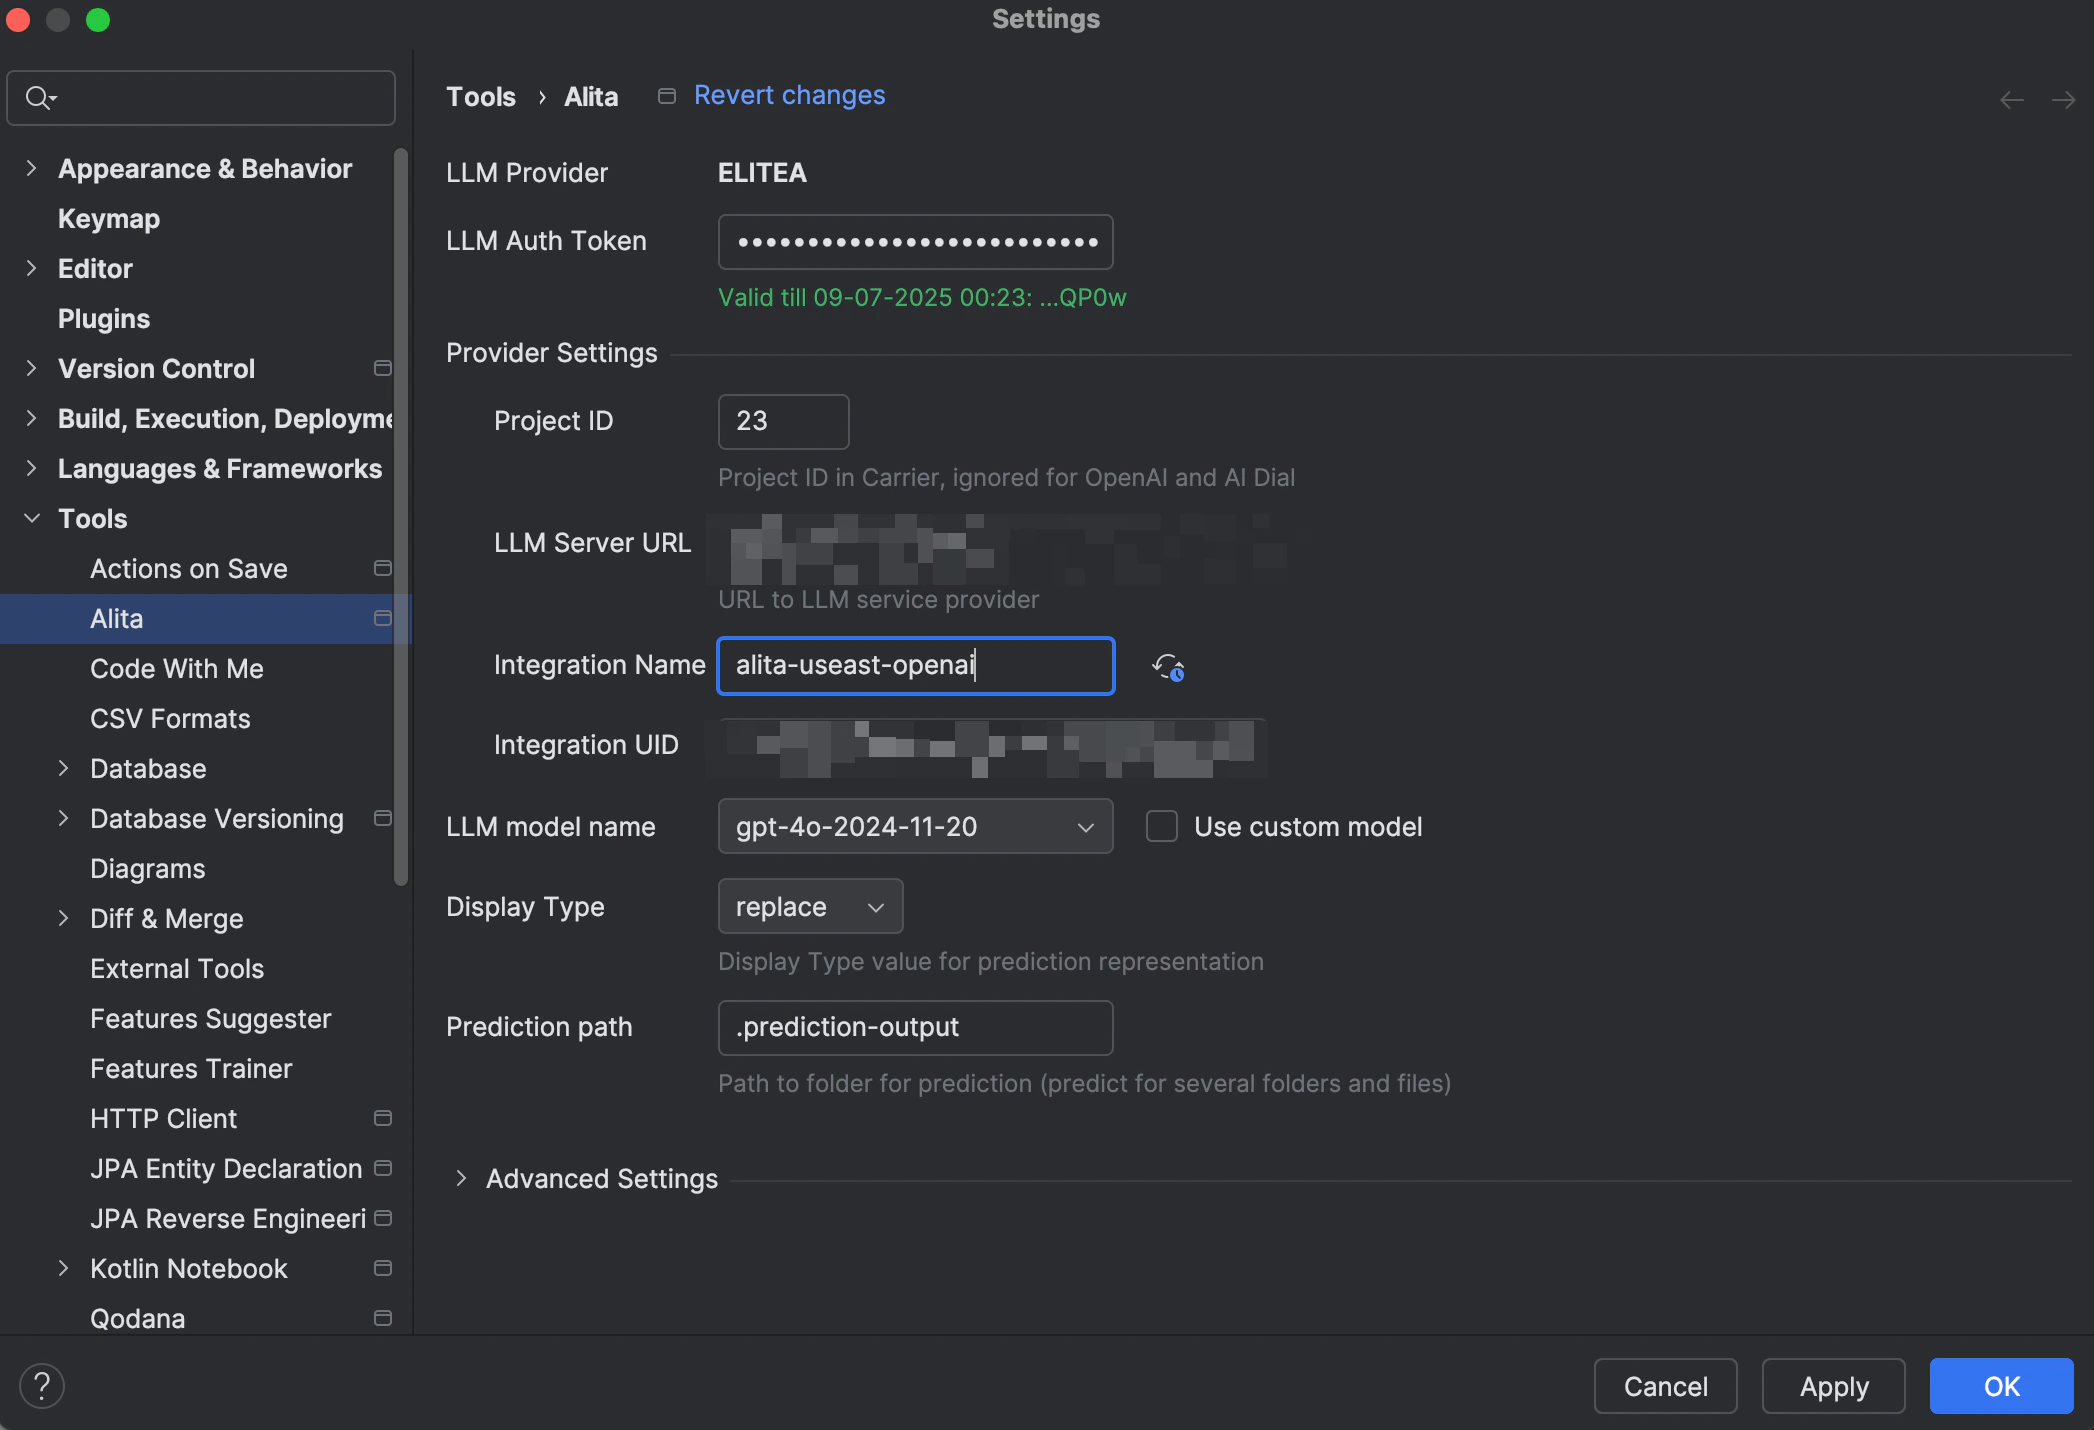Click project icon beside Version Control
Viewport: 2094px width, 1430px height.
click(382, 368)
